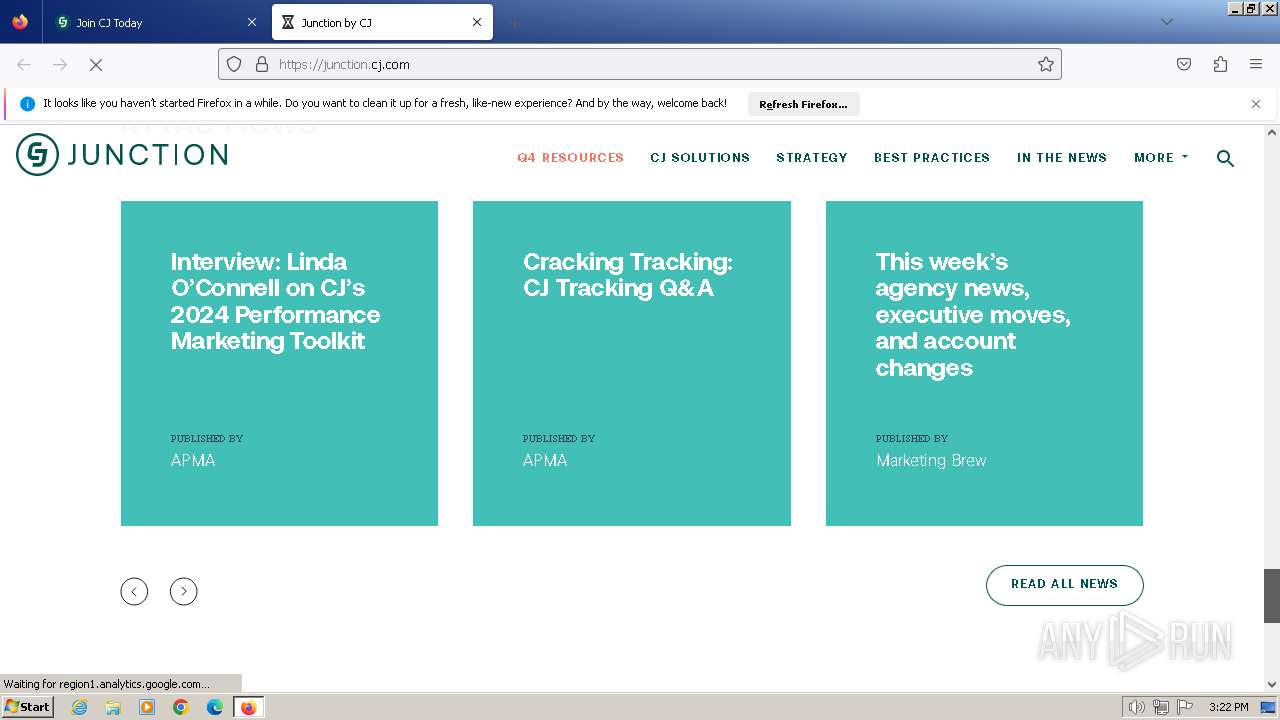Show site security padlock info
This screenshot has height=720, width=1280.
click(x=262, y=64)
